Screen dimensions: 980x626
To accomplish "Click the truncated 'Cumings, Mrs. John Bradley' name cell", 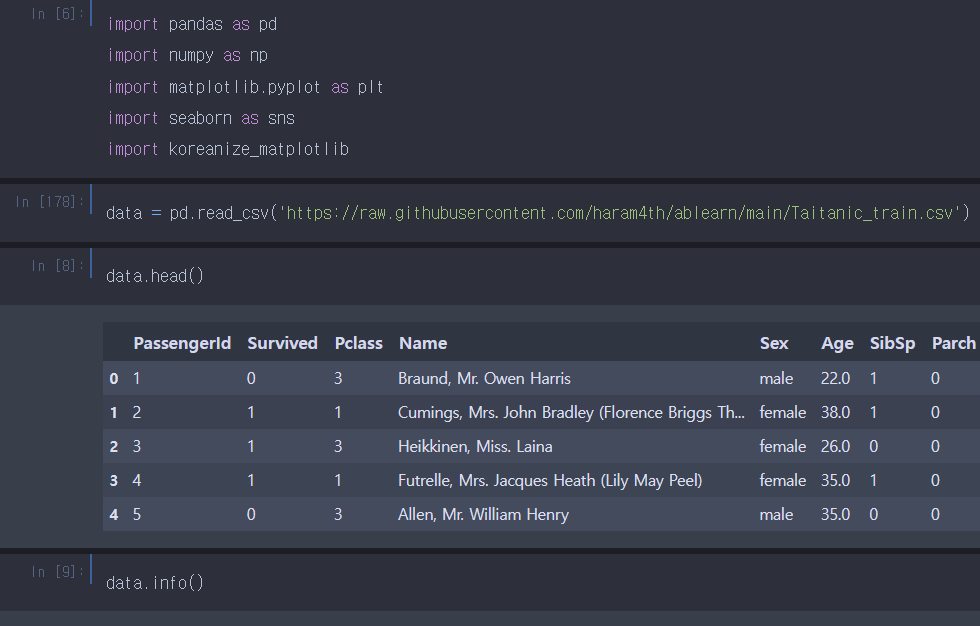I will pyautogui.click(x=571, y=412).
